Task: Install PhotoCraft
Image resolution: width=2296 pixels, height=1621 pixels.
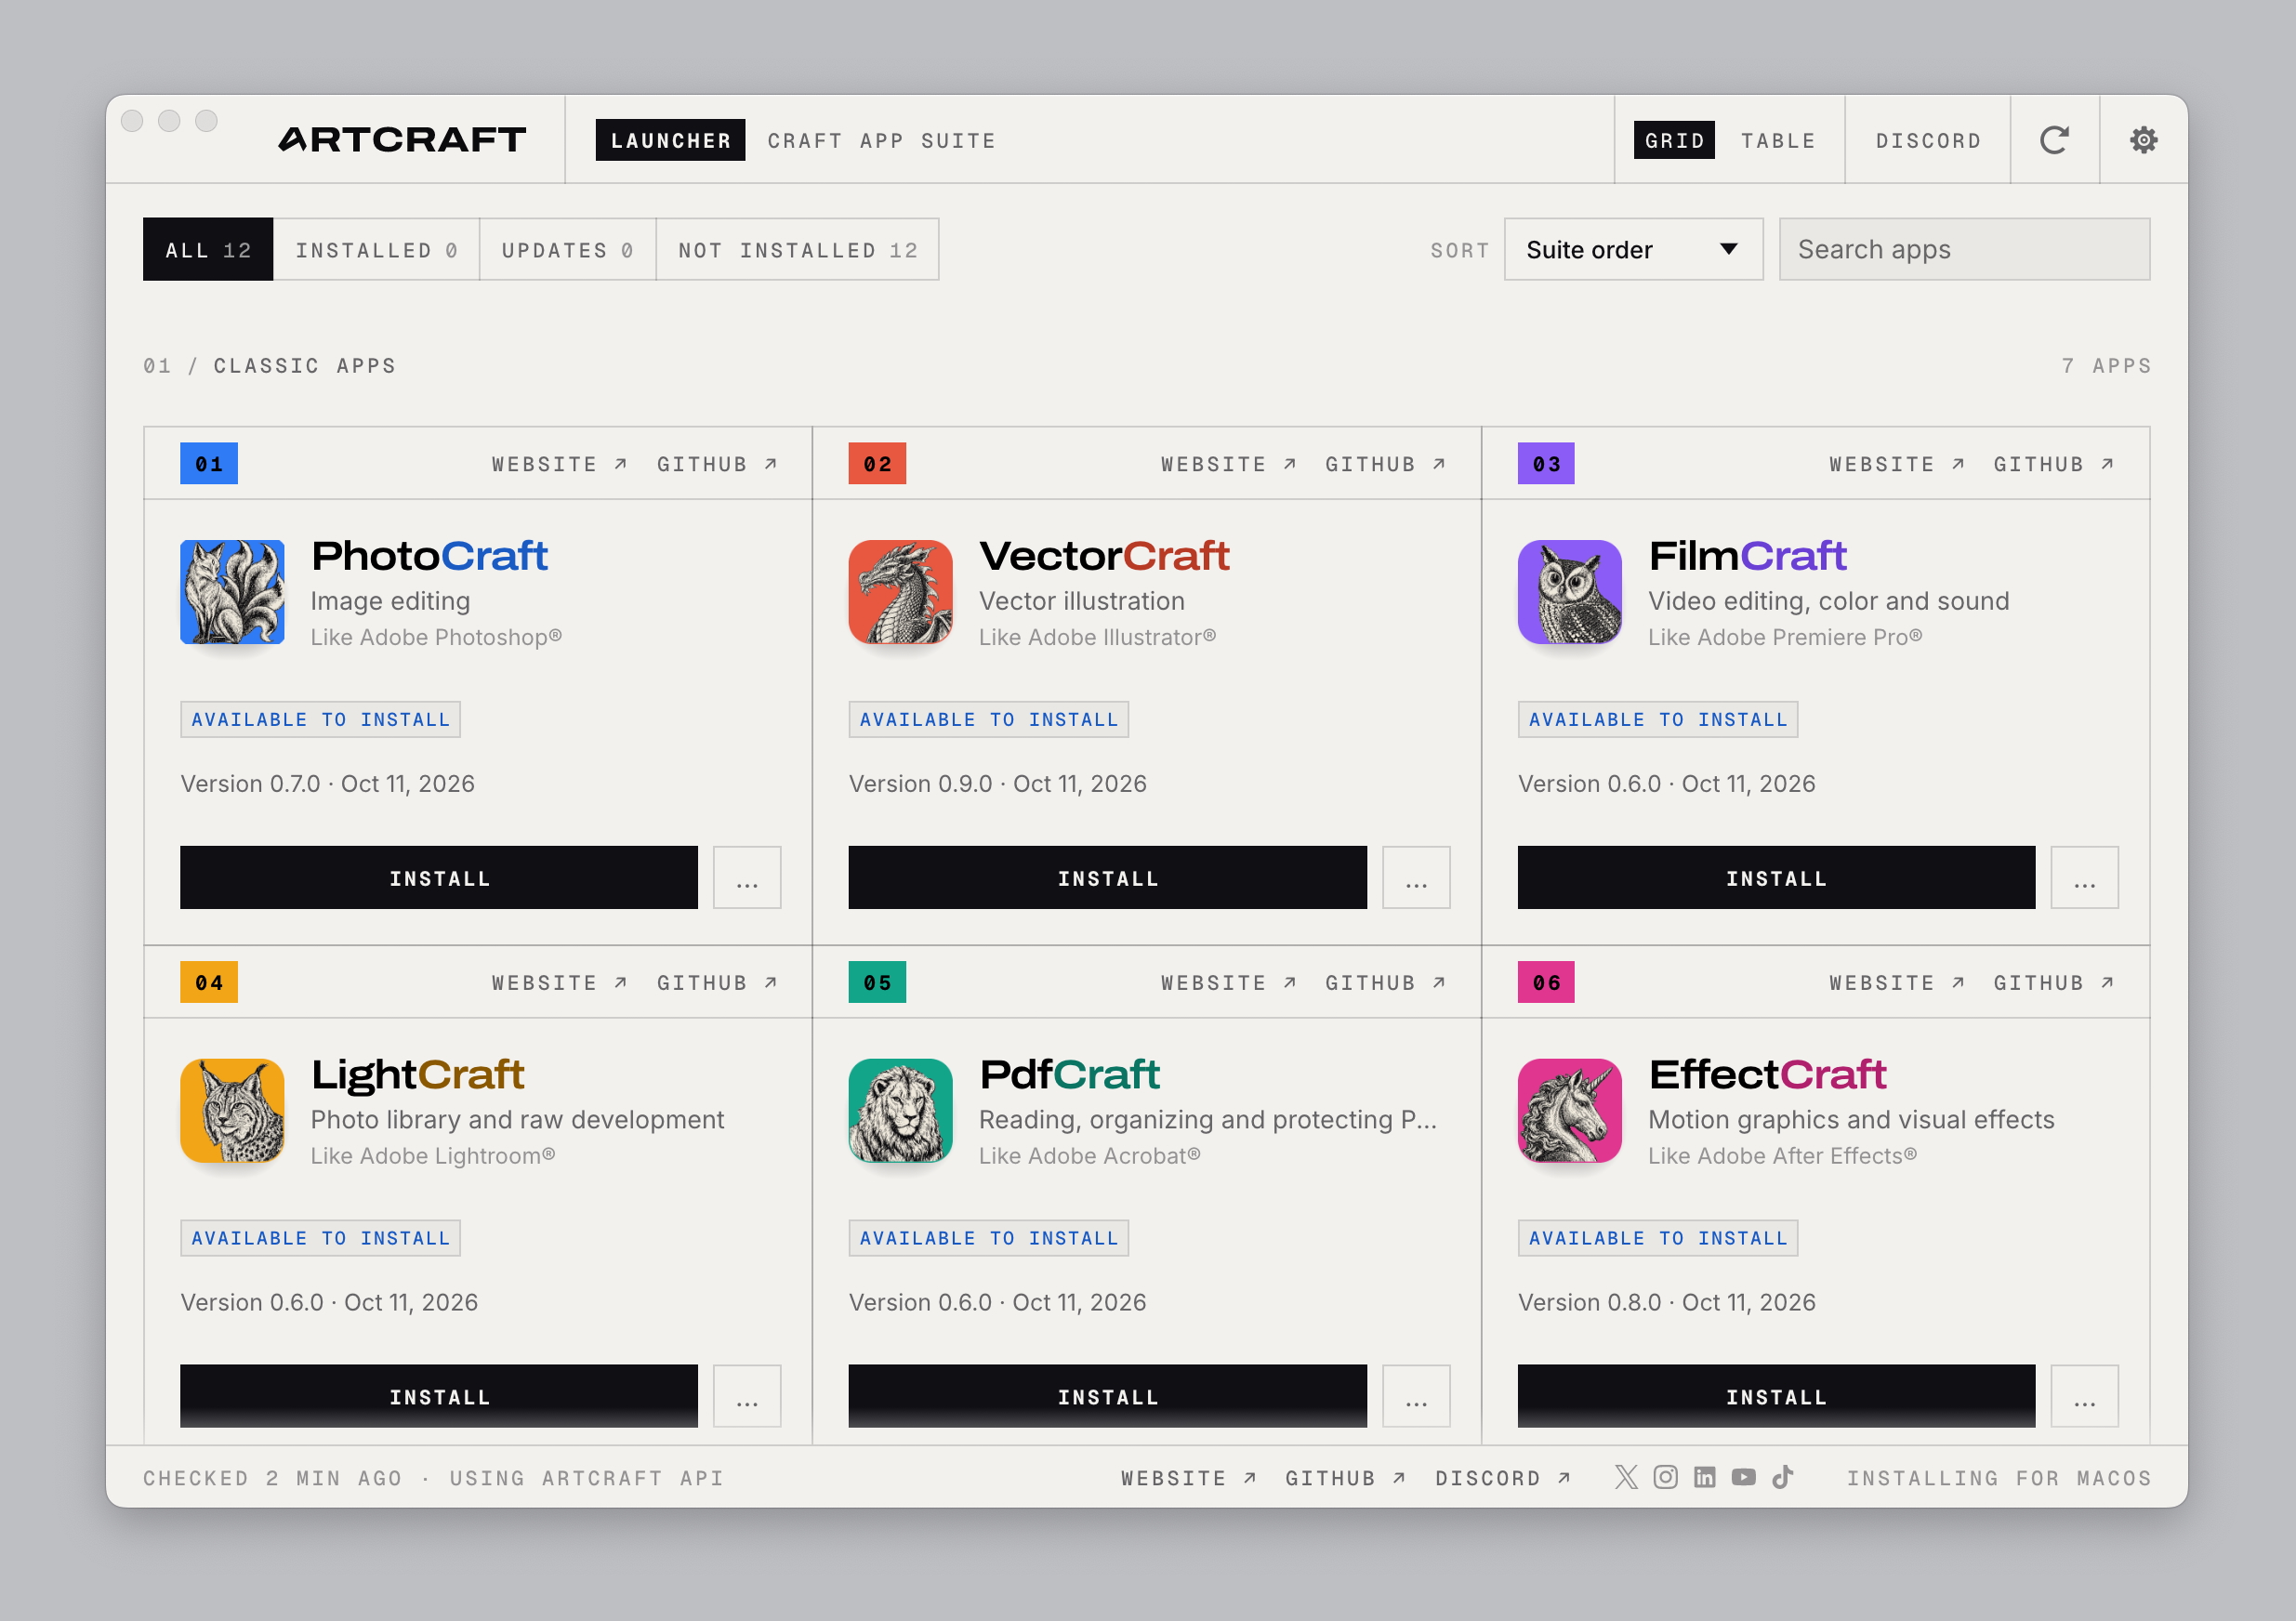Action: coord(439,877)
